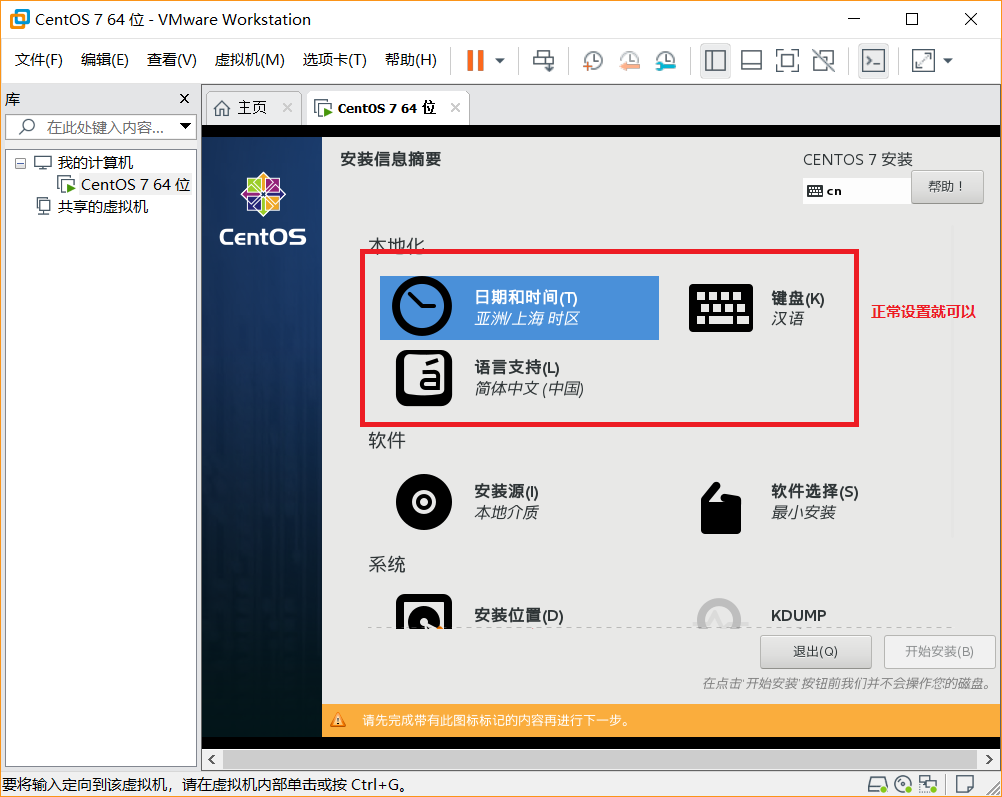This screenshot has height=797, width=1002.
Task: Open 软件选择(S) package icon
Action: click(721, 507)
